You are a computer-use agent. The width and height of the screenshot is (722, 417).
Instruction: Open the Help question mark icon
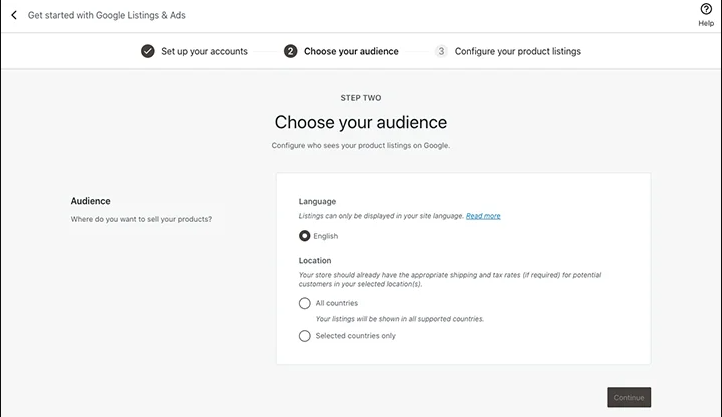coord(706,9)
